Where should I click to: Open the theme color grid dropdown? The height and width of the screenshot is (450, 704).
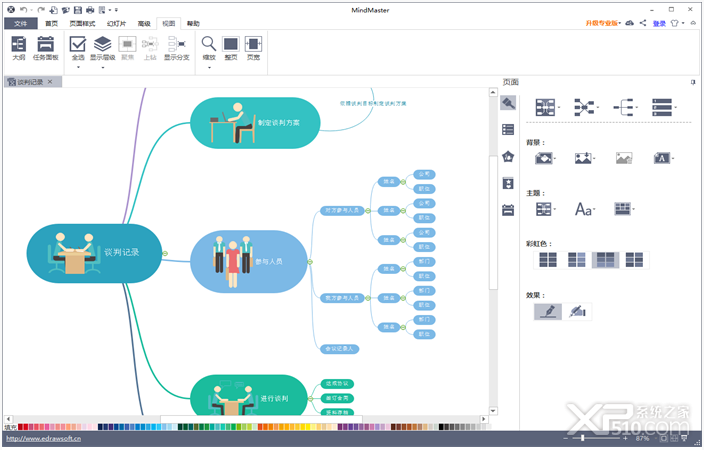(625, 208)
